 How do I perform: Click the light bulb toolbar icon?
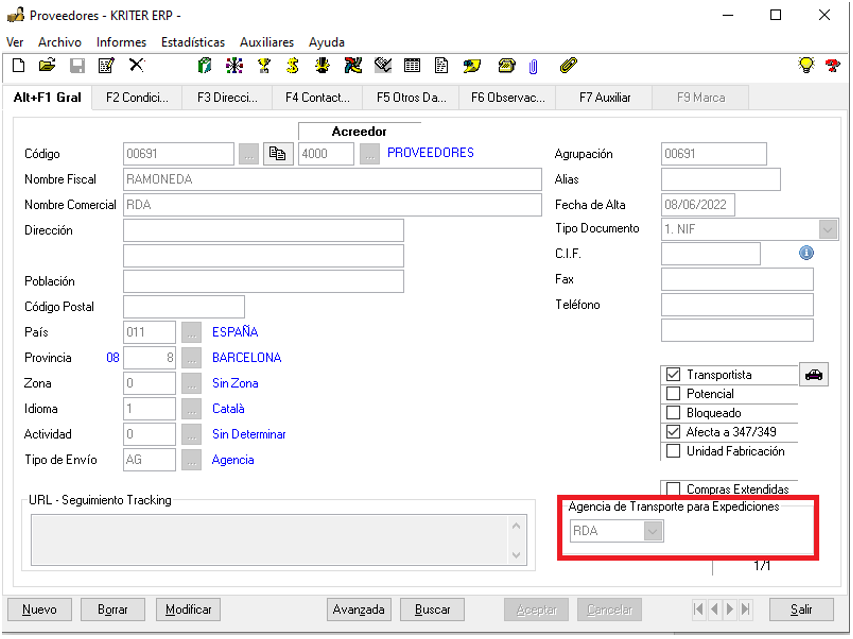(805, 66)
